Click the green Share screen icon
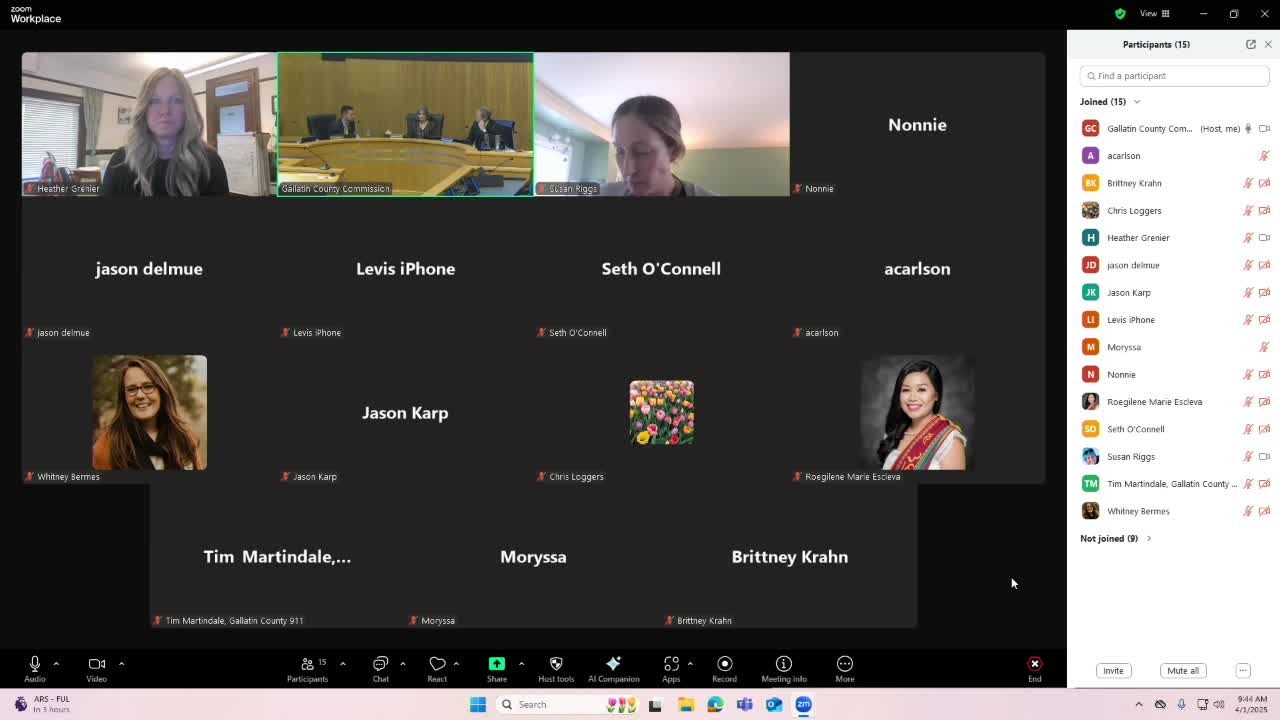 497,664
